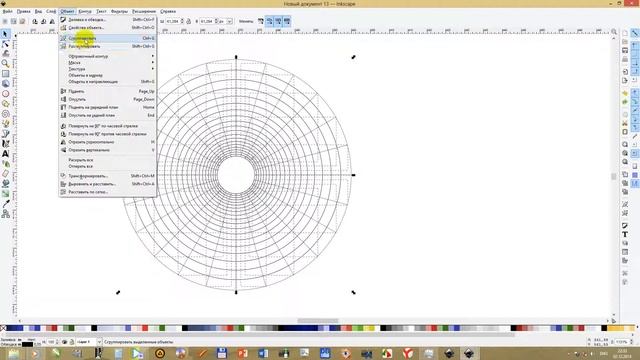The width and height of the screenshot is (640, 360).
Task: Click the horizontal canvas scrollbar thumb
Action: click(318, 321)
